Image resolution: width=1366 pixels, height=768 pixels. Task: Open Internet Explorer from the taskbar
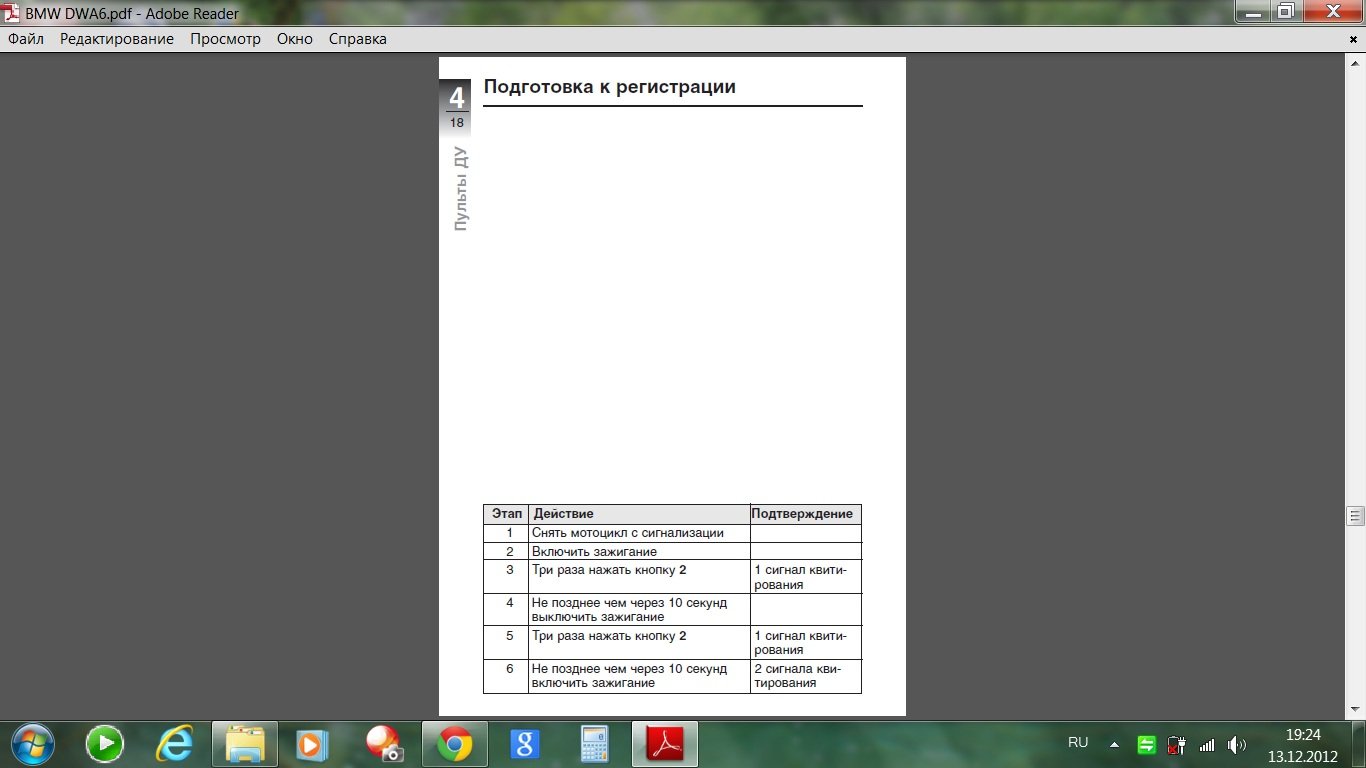click(x=174, y=744)
